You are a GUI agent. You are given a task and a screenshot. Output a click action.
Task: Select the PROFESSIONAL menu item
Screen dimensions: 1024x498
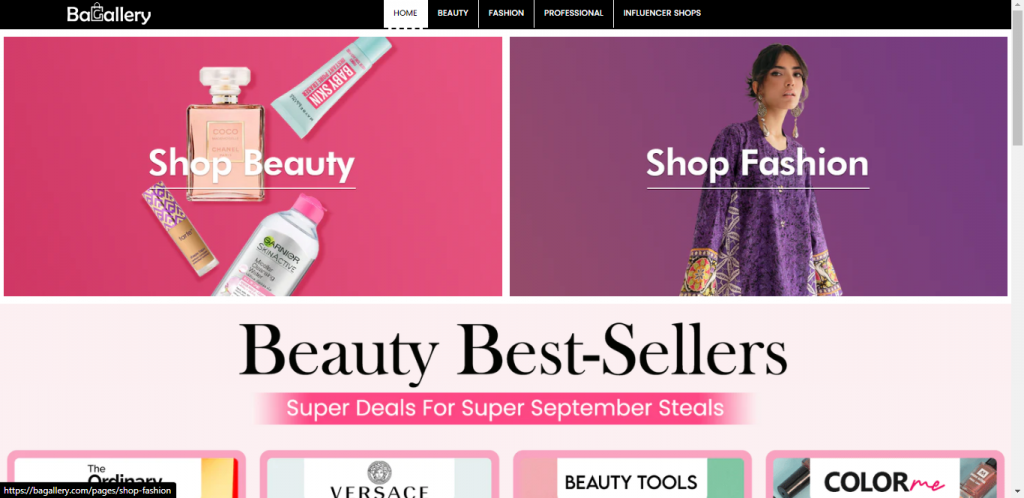(573, 14)
